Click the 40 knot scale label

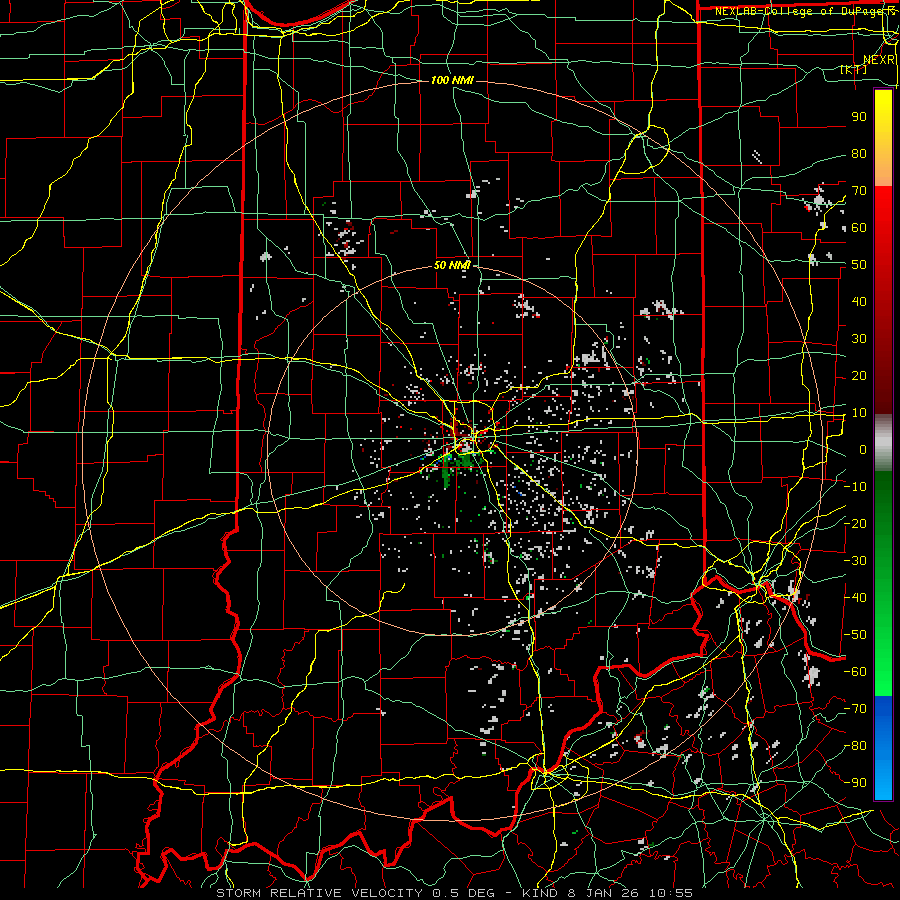(859, 301)
